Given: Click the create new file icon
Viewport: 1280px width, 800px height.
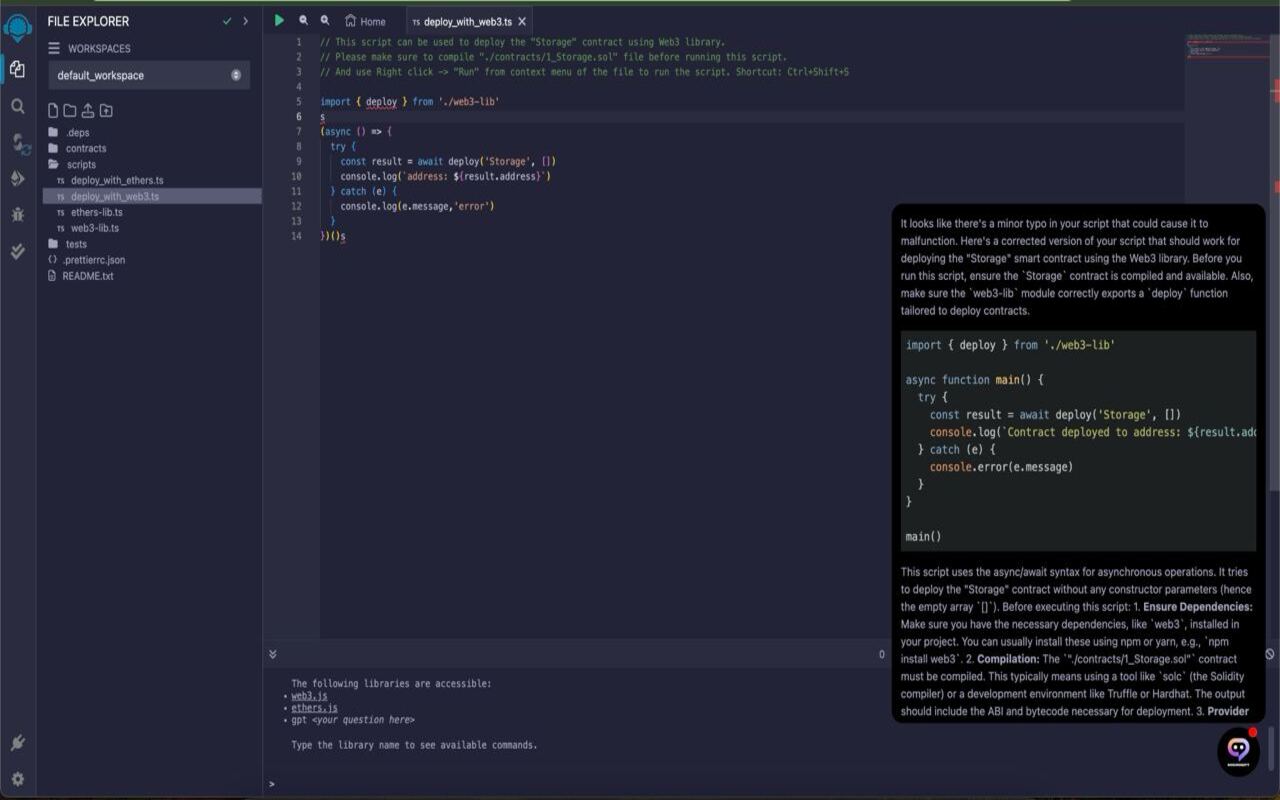Looking at the screenshot, I should coord(53,111).
